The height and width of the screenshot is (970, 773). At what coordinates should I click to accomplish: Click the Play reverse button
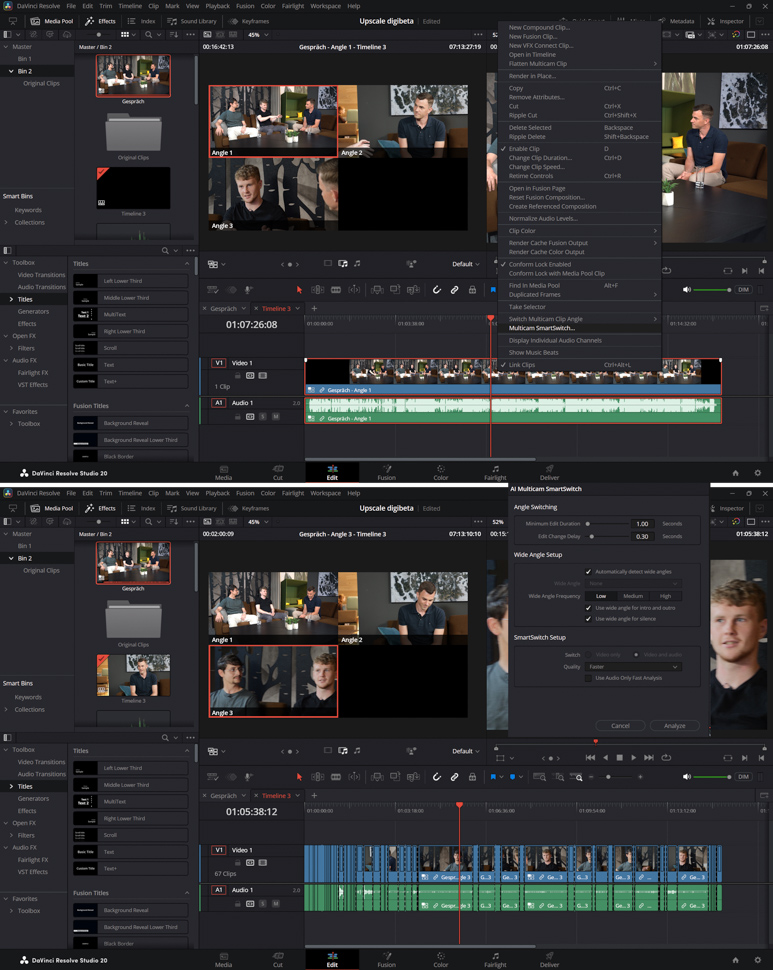(604, 757)
